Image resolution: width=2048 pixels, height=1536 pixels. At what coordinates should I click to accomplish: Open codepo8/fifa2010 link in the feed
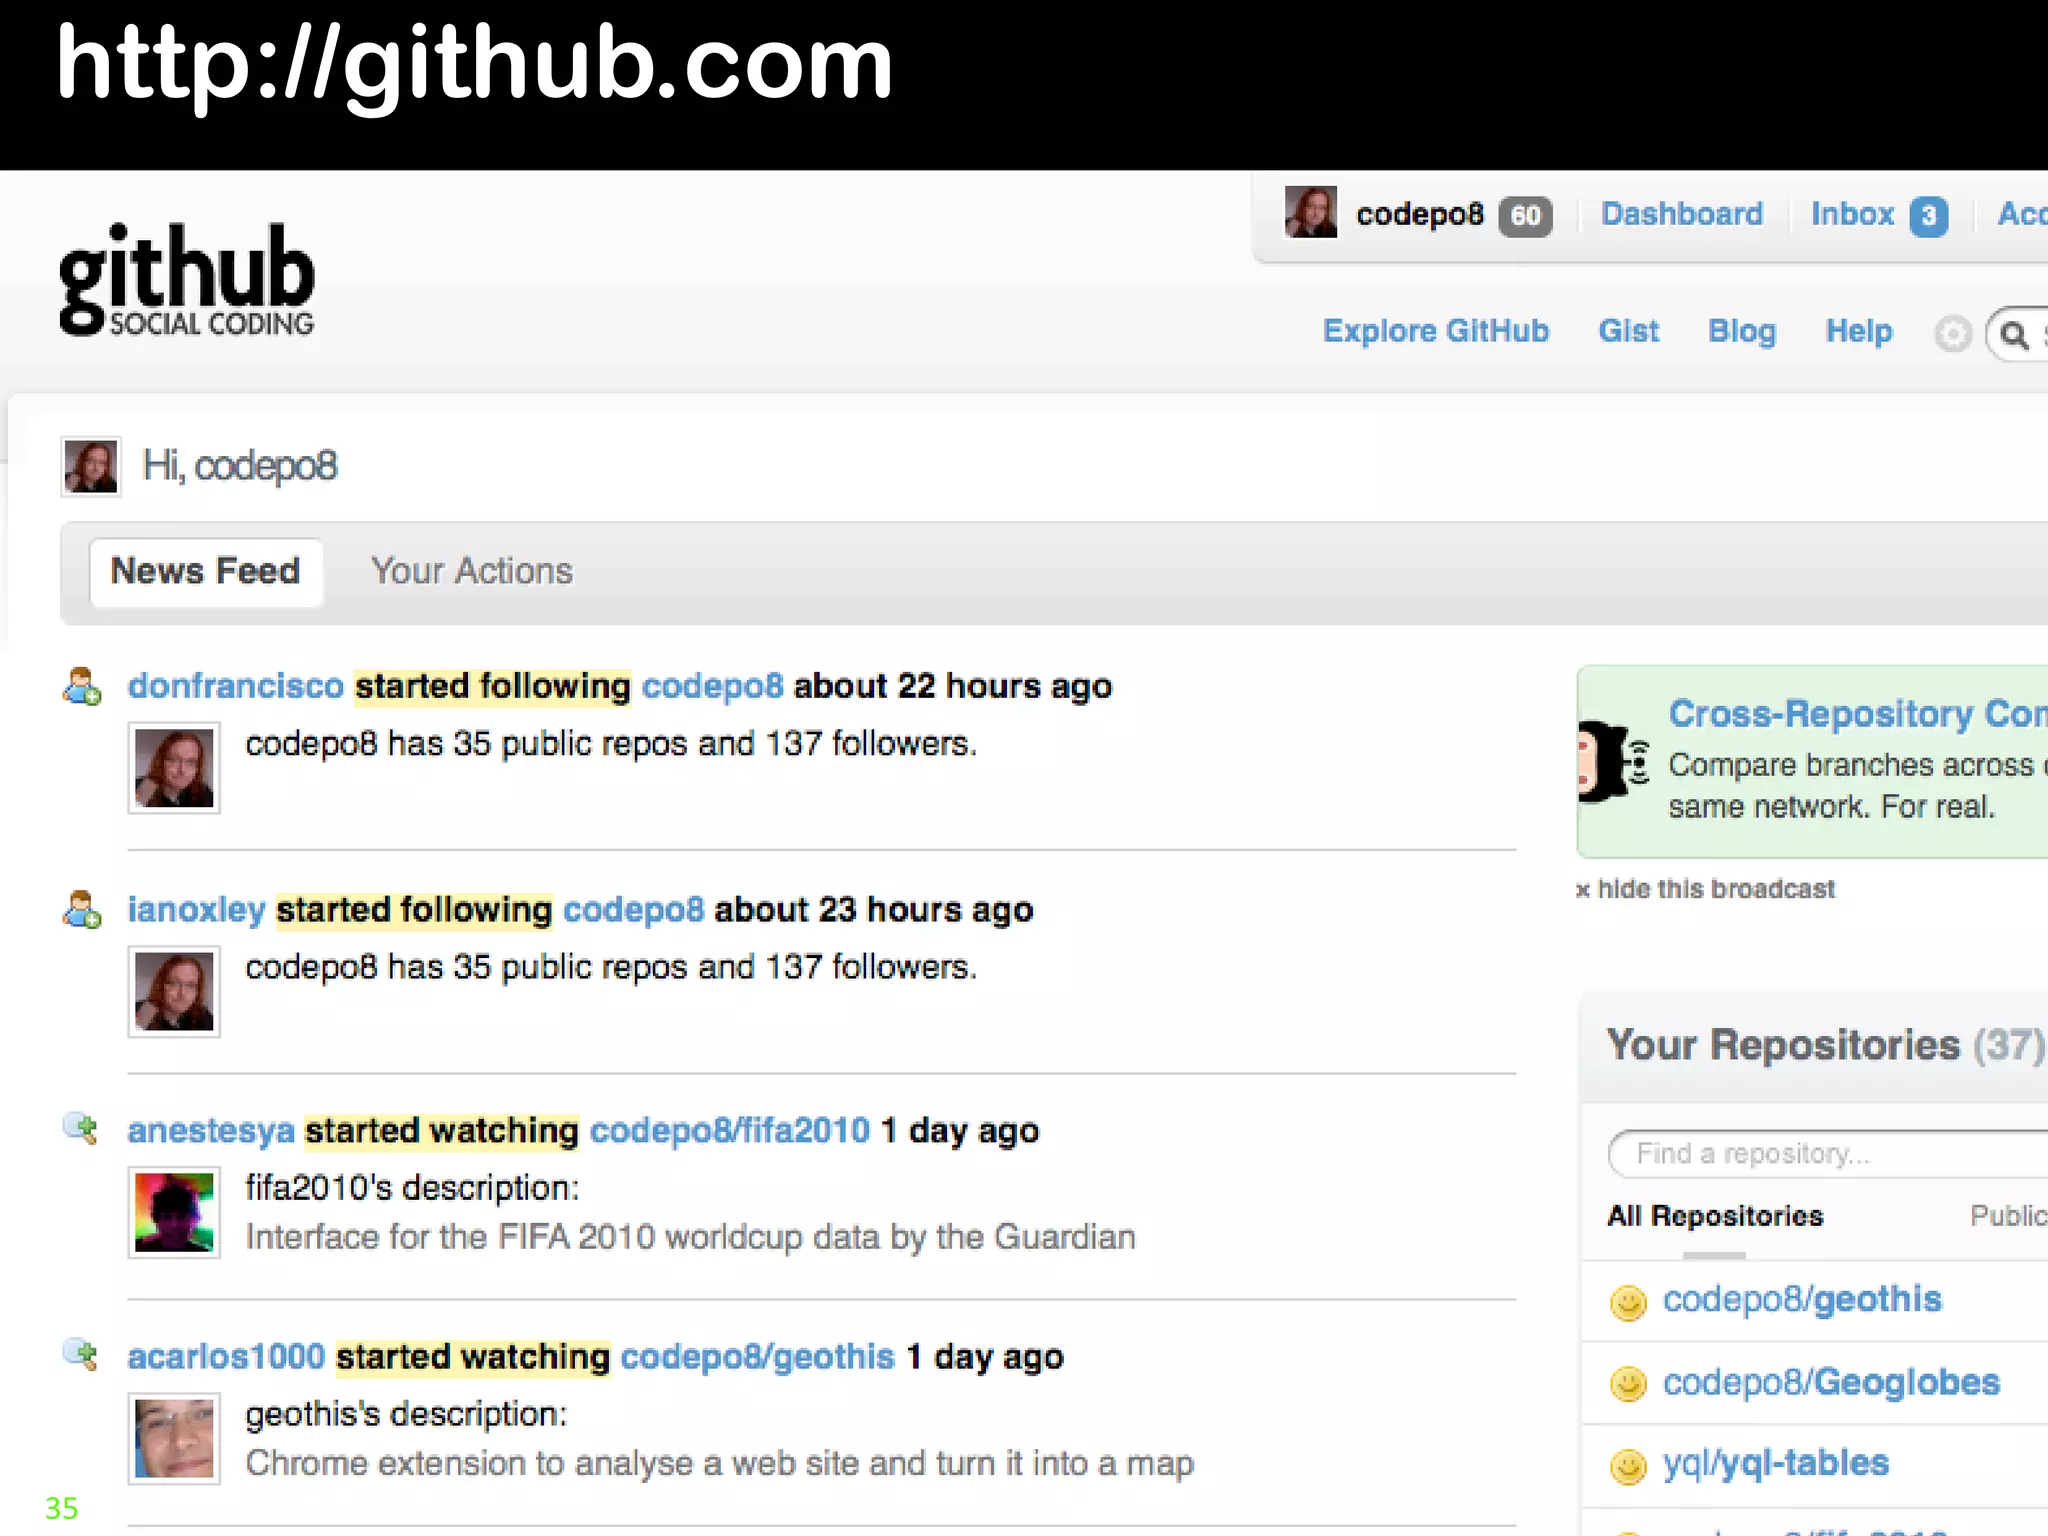pos(730,1131)
